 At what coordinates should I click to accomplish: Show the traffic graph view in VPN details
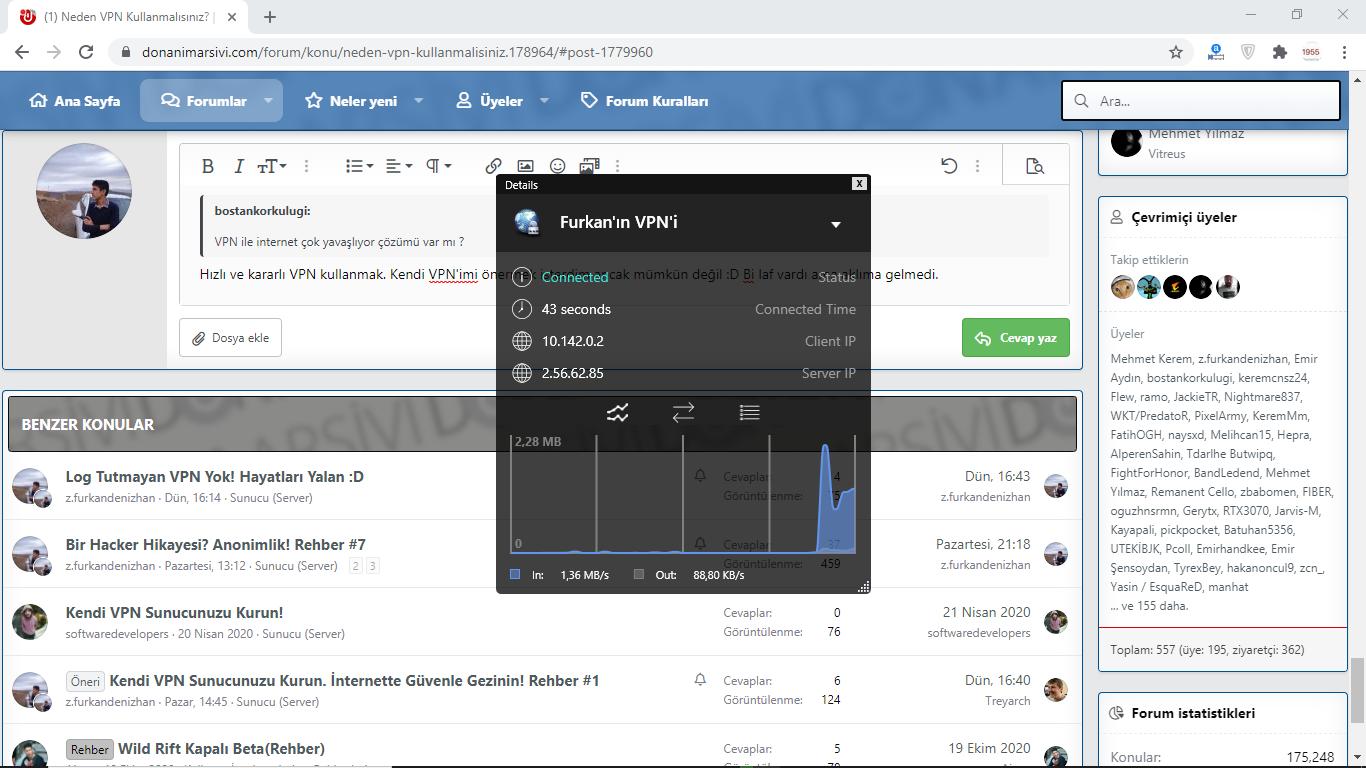click(x=618, y=412)
